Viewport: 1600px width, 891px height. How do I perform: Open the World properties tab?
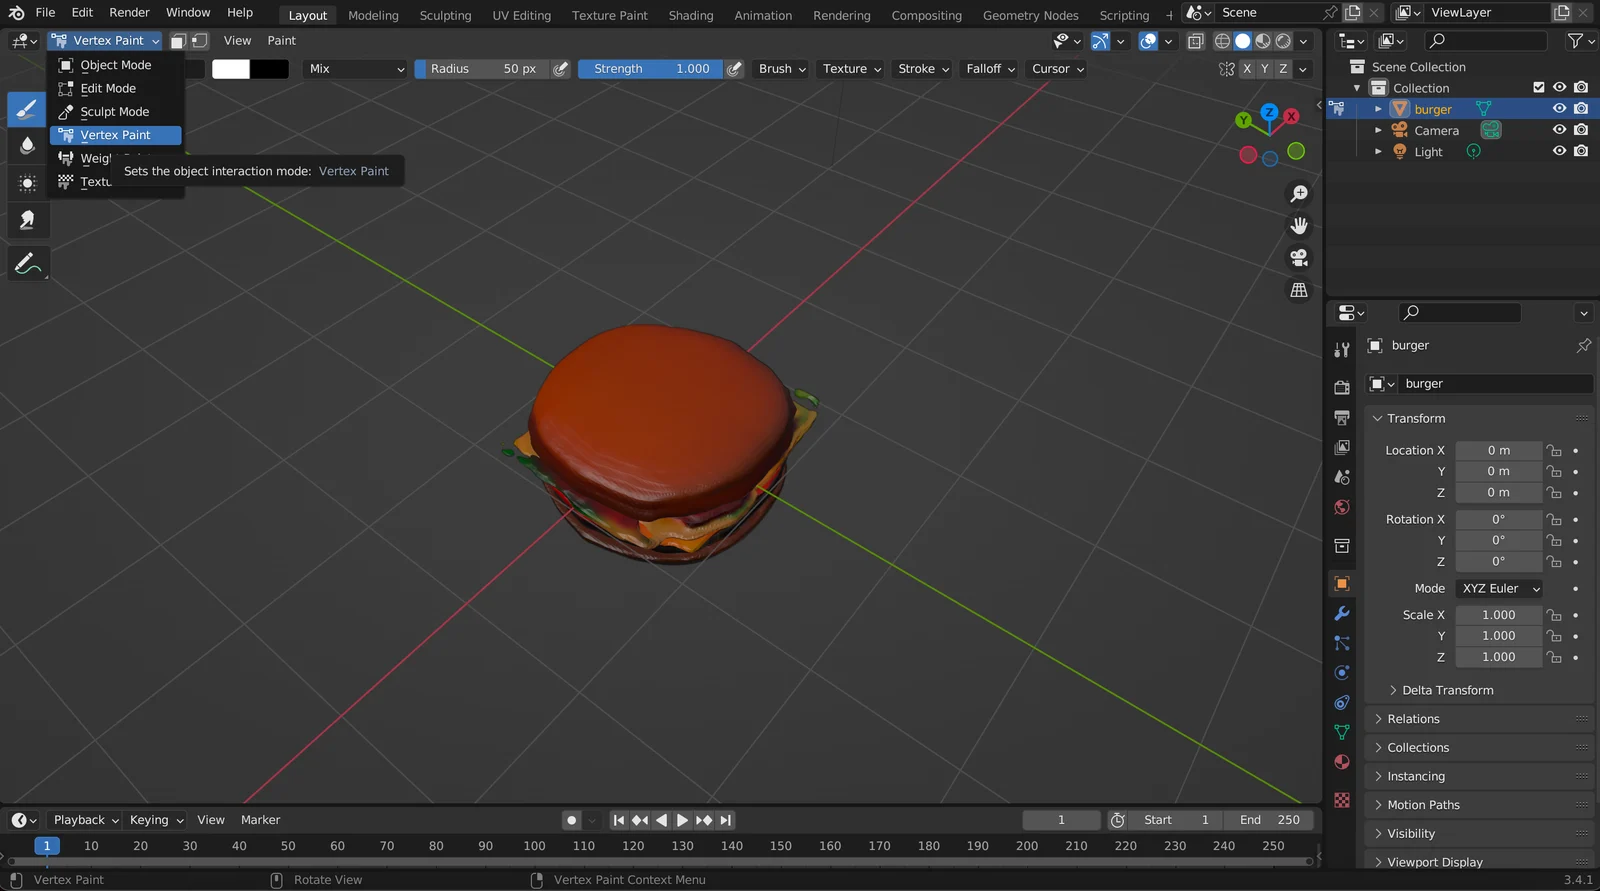[1342, 507]
